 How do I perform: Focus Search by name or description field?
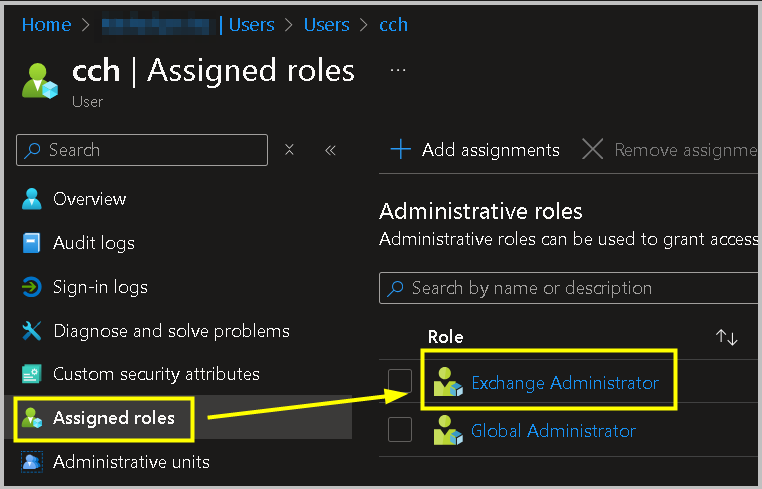(569, 288)
